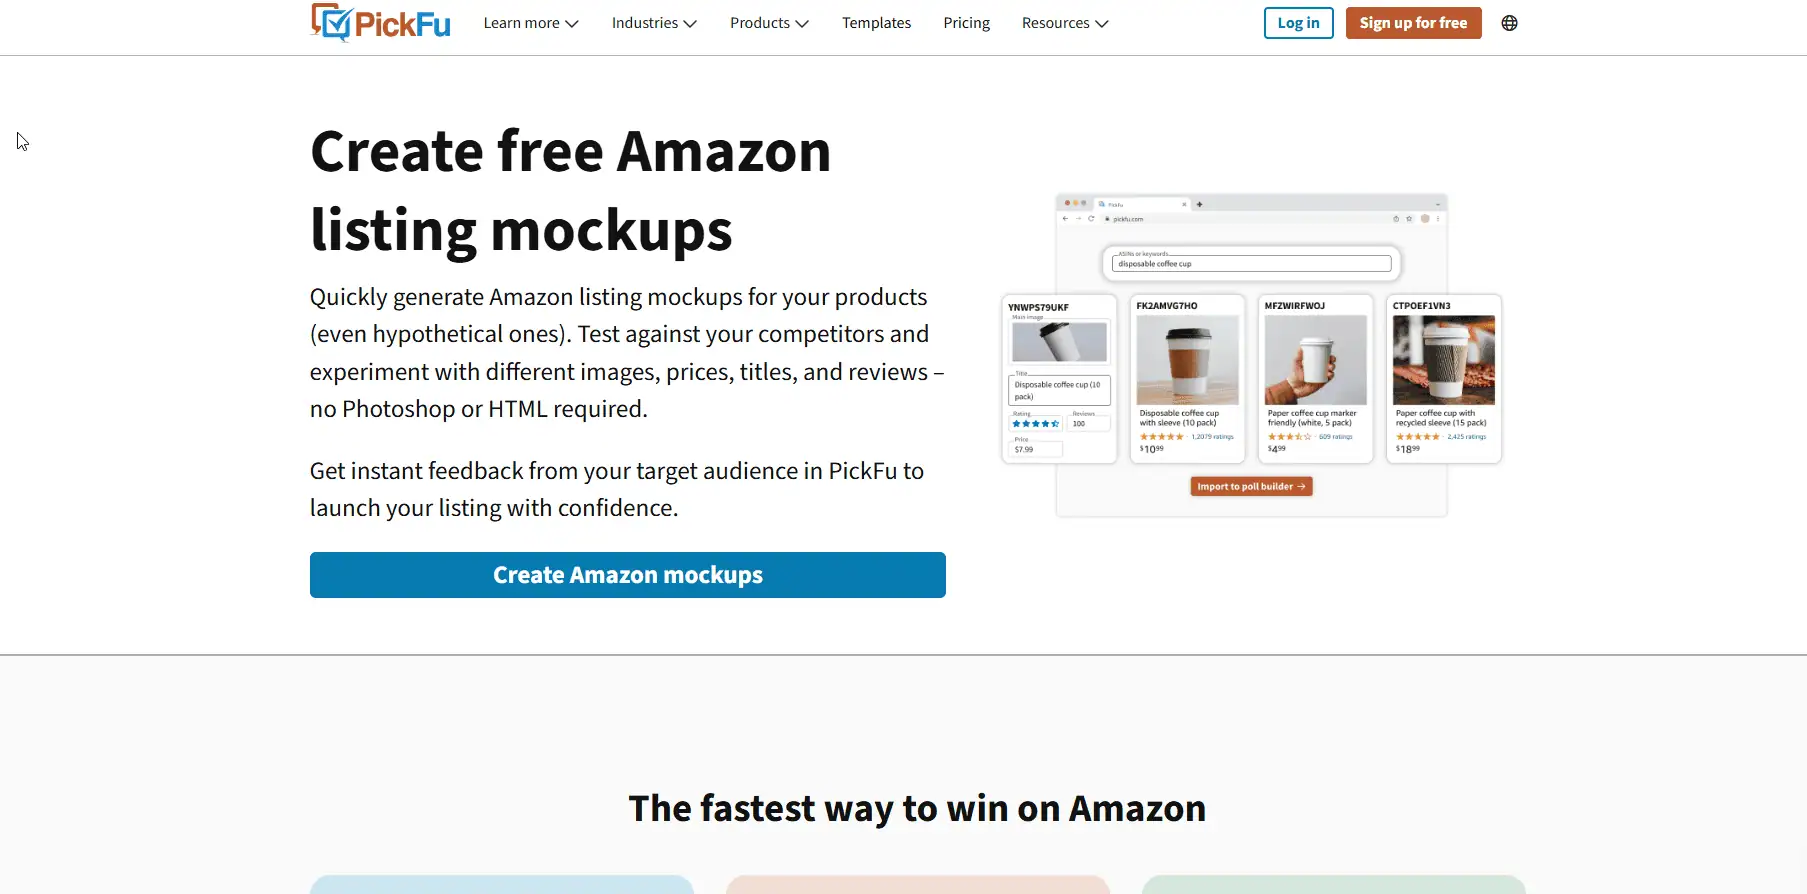Click the Log in button
Viewport: 1807px width, 894px height.
coord(1298,23)
